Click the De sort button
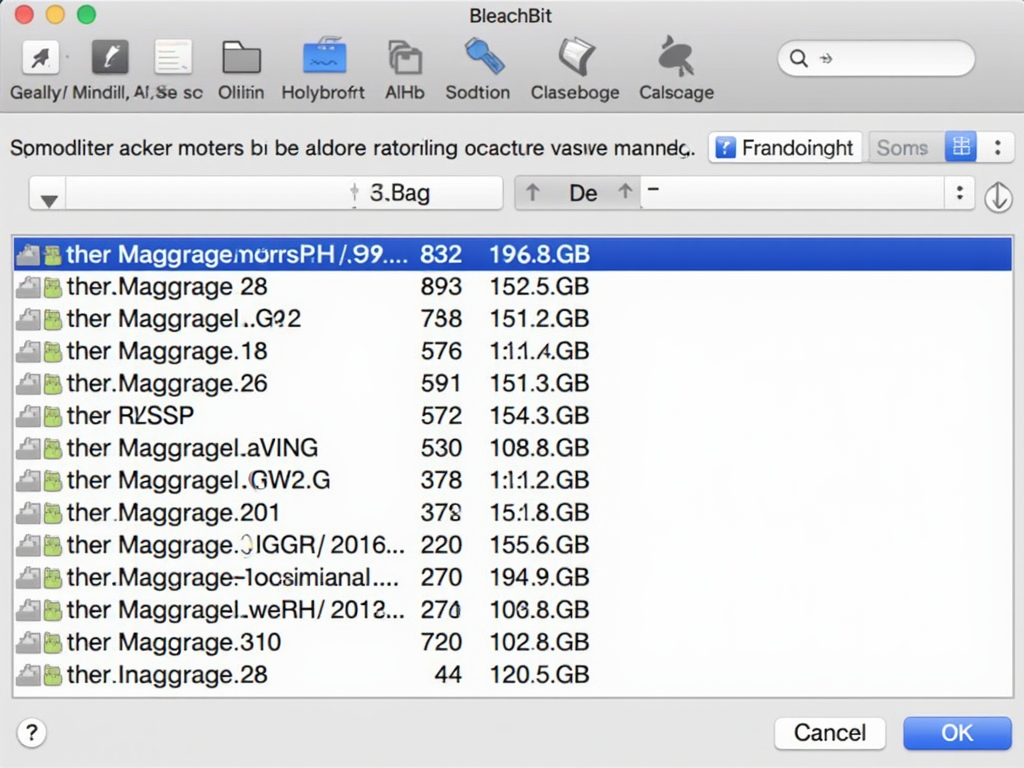The width and height of the screenshot is (1024, 768). [579, 193]
